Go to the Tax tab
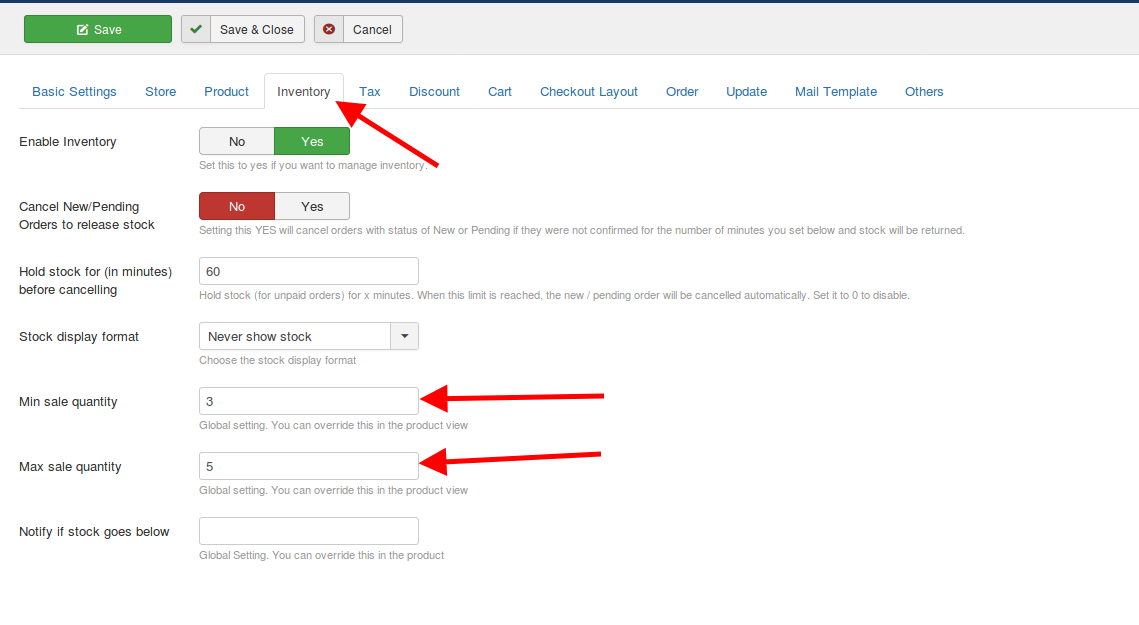 click(370, 92)
